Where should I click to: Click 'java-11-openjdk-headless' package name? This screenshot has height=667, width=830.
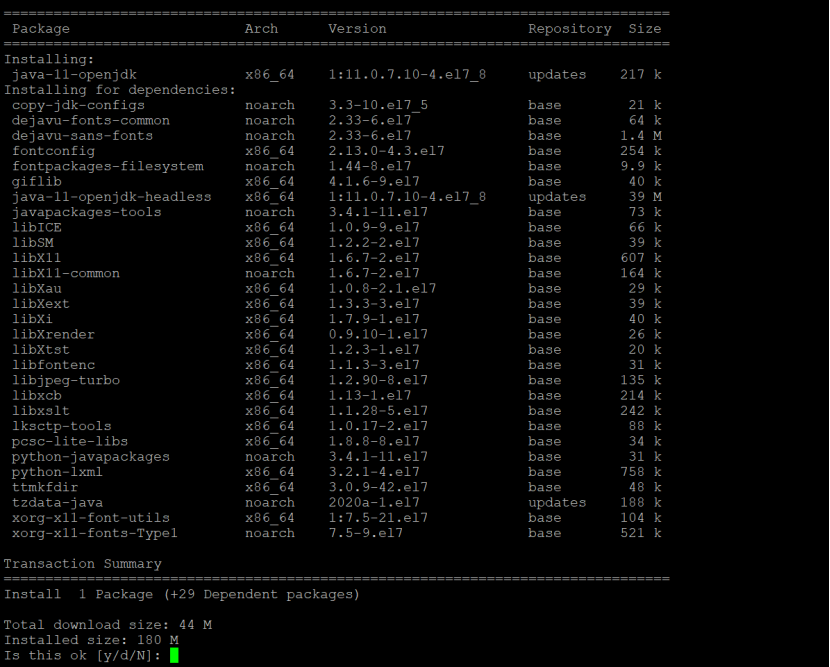[x=111, y=197]
